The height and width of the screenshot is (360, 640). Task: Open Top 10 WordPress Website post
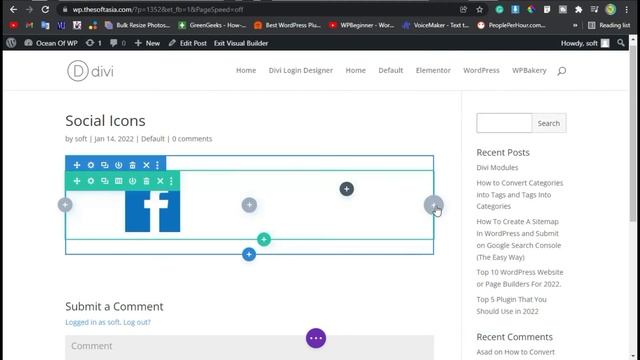tap(520, 278)
